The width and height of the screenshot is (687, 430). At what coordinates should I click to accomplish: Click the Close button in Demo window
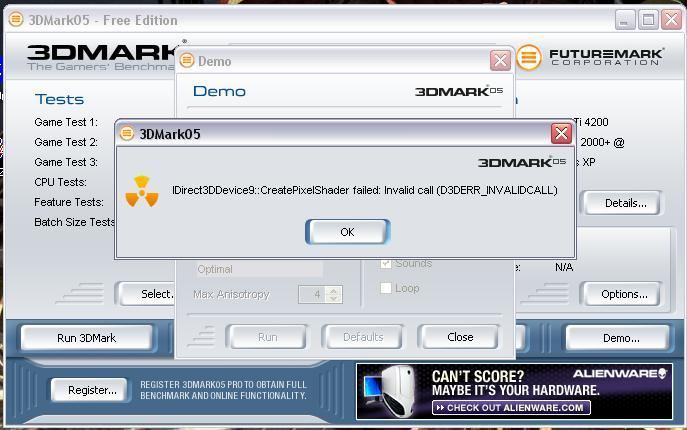pos(460,337)
